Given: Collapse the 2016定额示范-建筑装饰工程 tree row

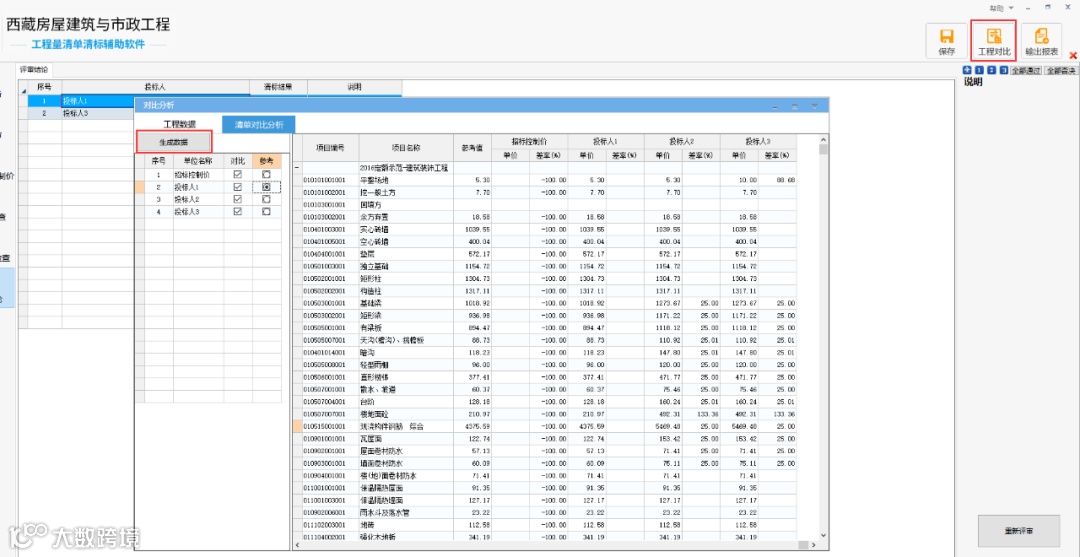Looking at the screenshot, I should 297,167.
